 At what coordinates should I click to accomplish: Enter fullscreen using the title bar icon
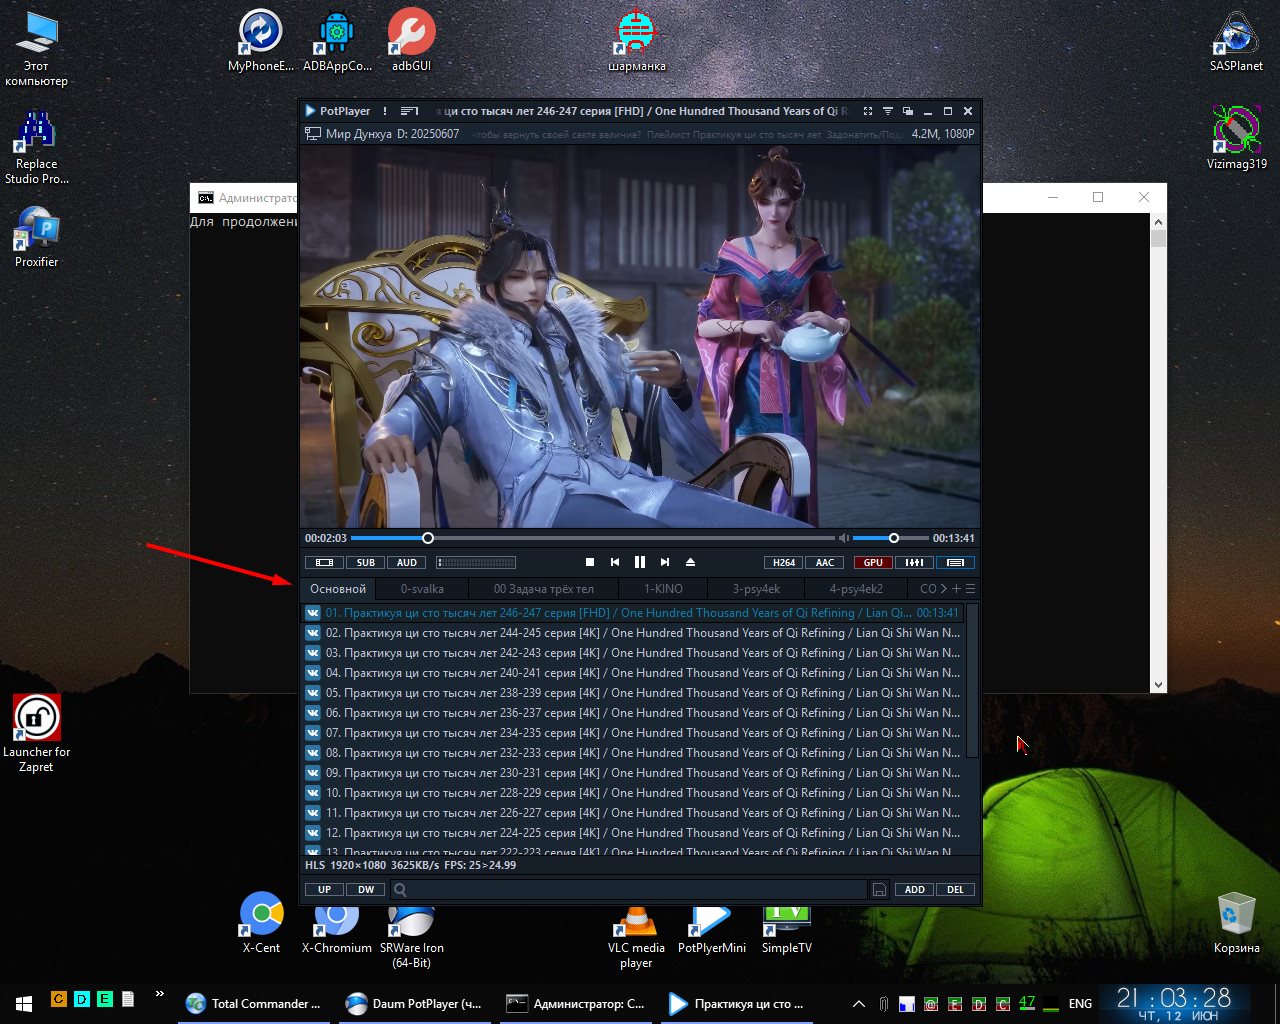click(x=867, y=111)
